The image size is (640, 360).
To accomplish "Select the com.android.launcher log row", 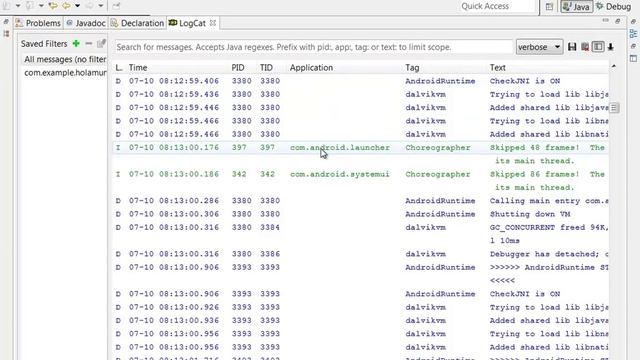I will tap(361, 148).
